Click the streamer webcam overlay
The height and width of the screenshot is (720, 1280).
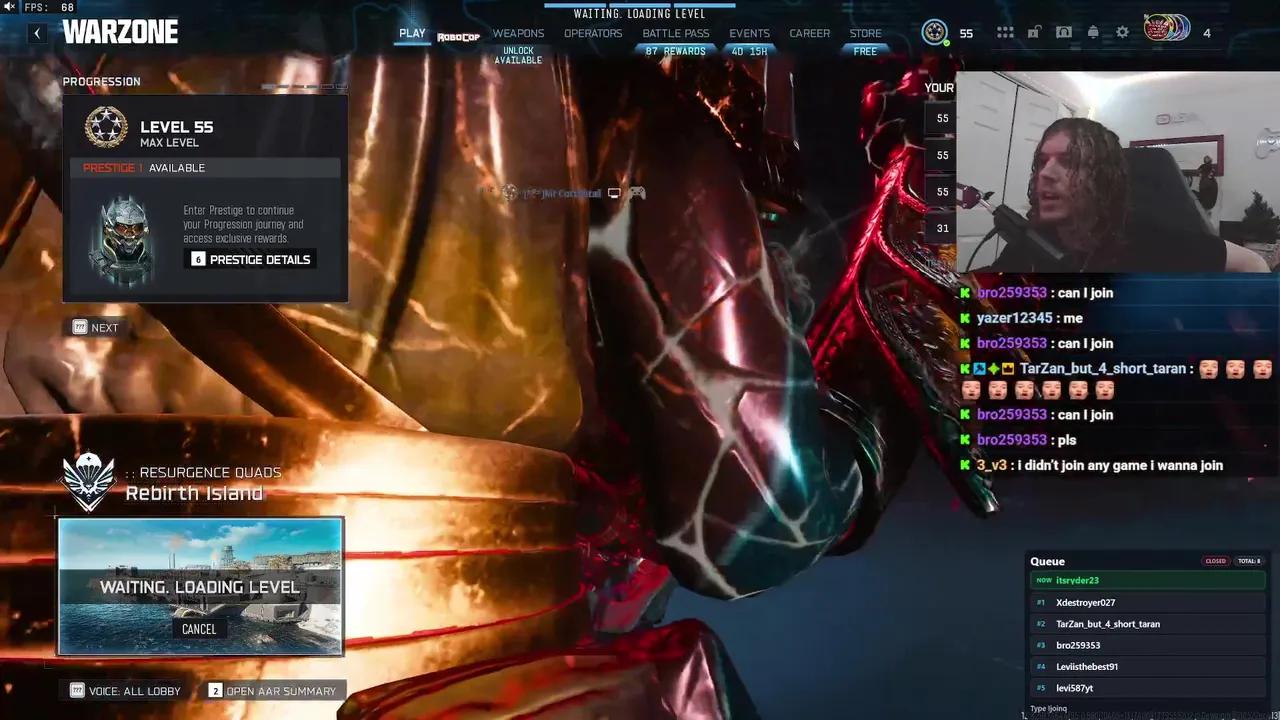(x=1117, y=172)
